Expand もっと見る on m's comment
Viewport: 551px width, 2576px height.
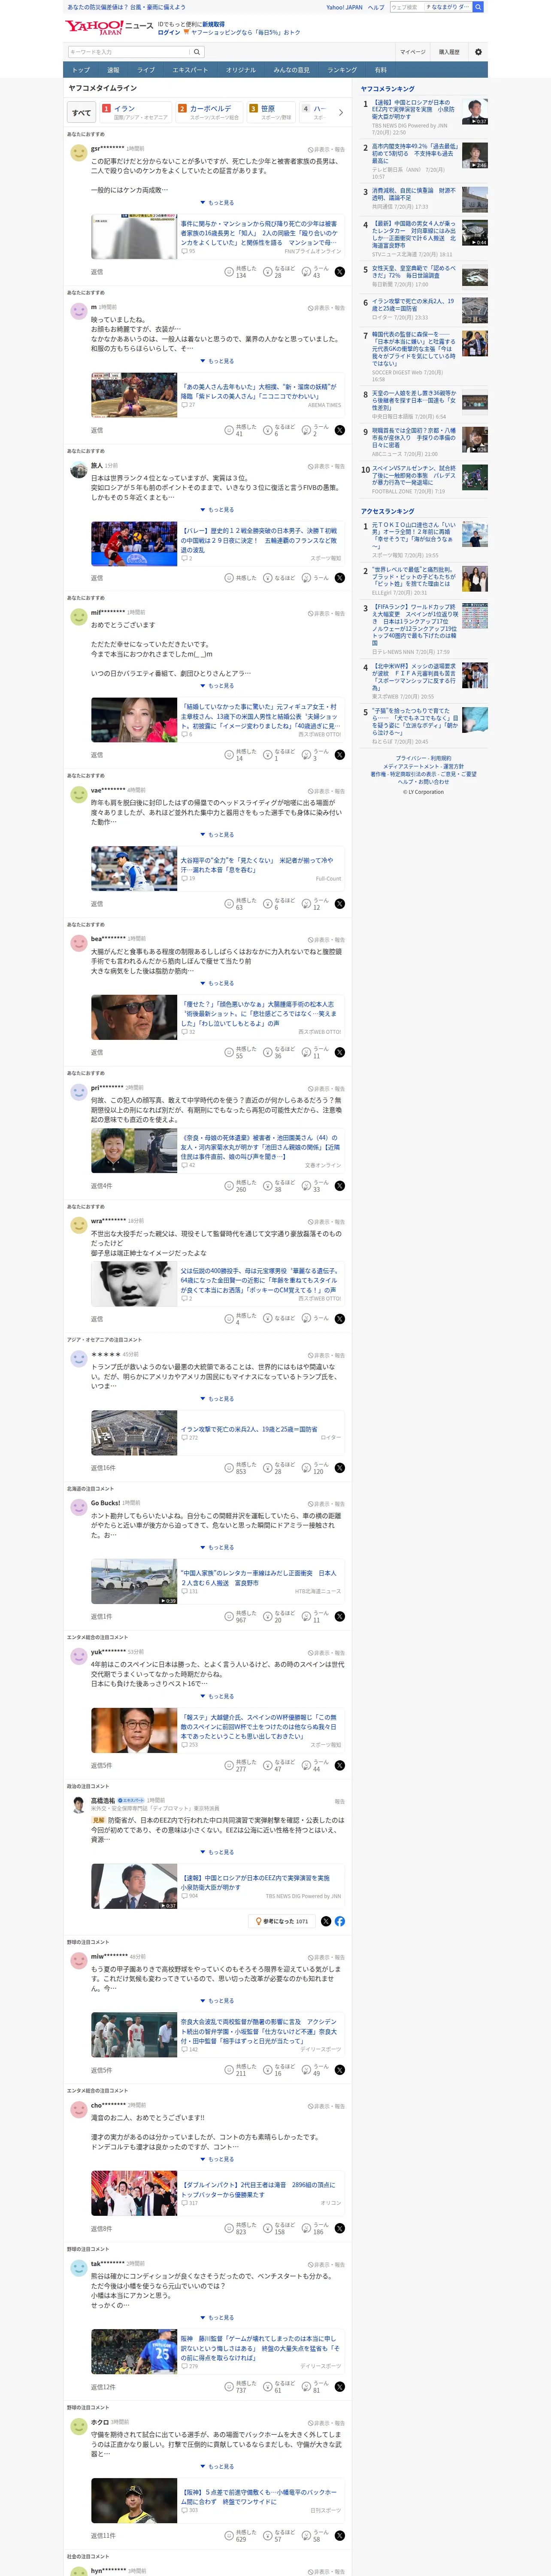pyautogui.click(x=217, y=361)
